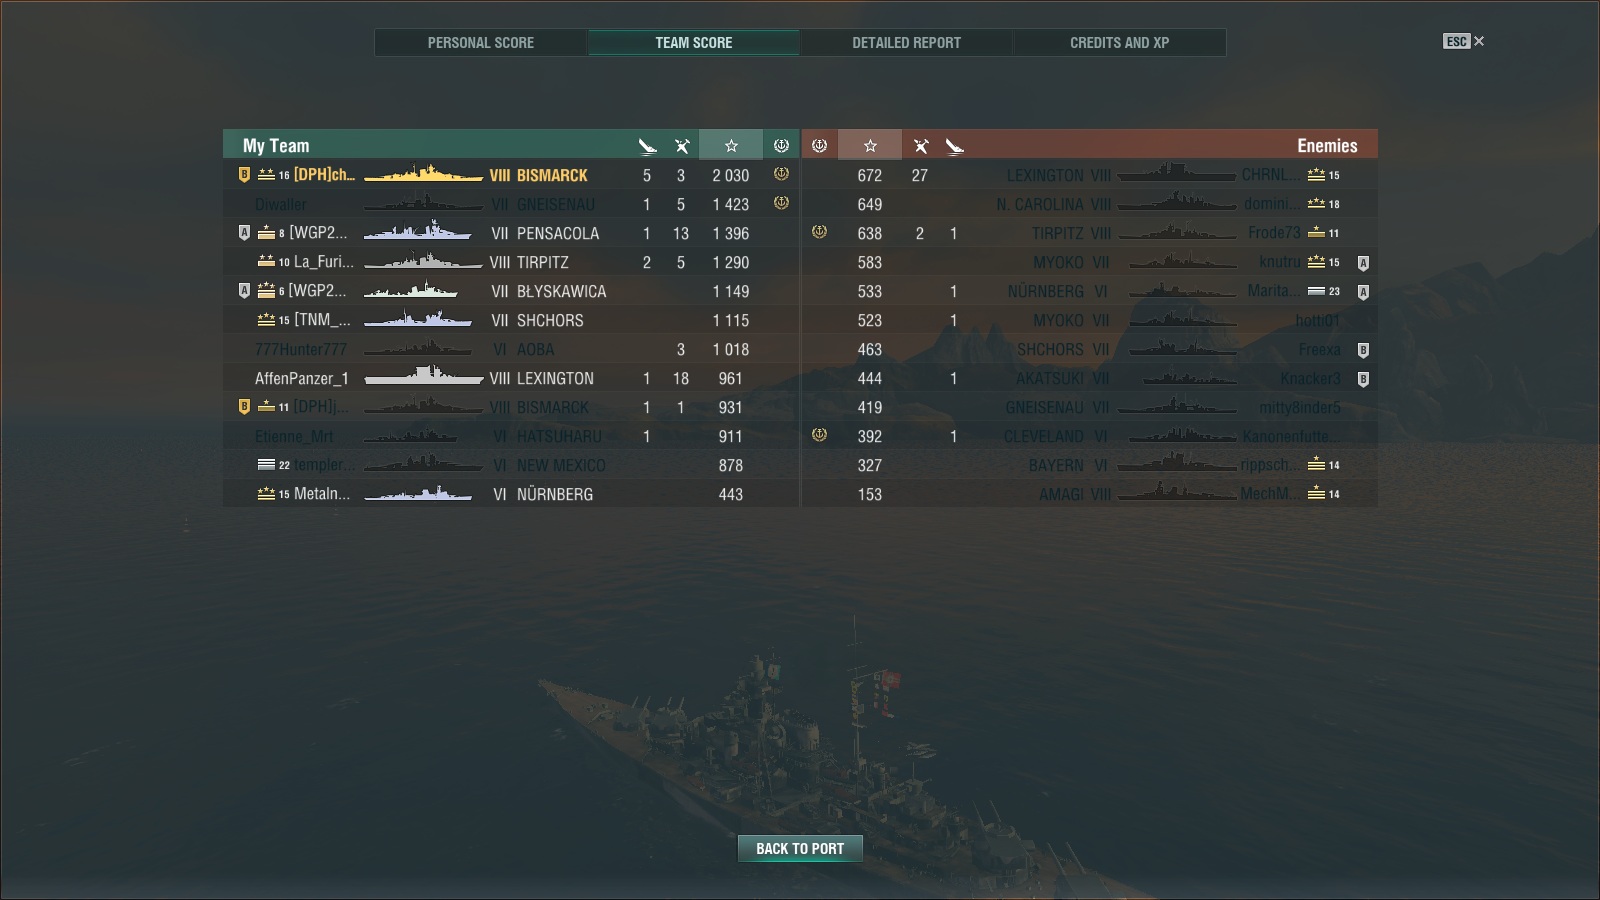
Task: Click the Back to Port button
Action: pos(800,848)
